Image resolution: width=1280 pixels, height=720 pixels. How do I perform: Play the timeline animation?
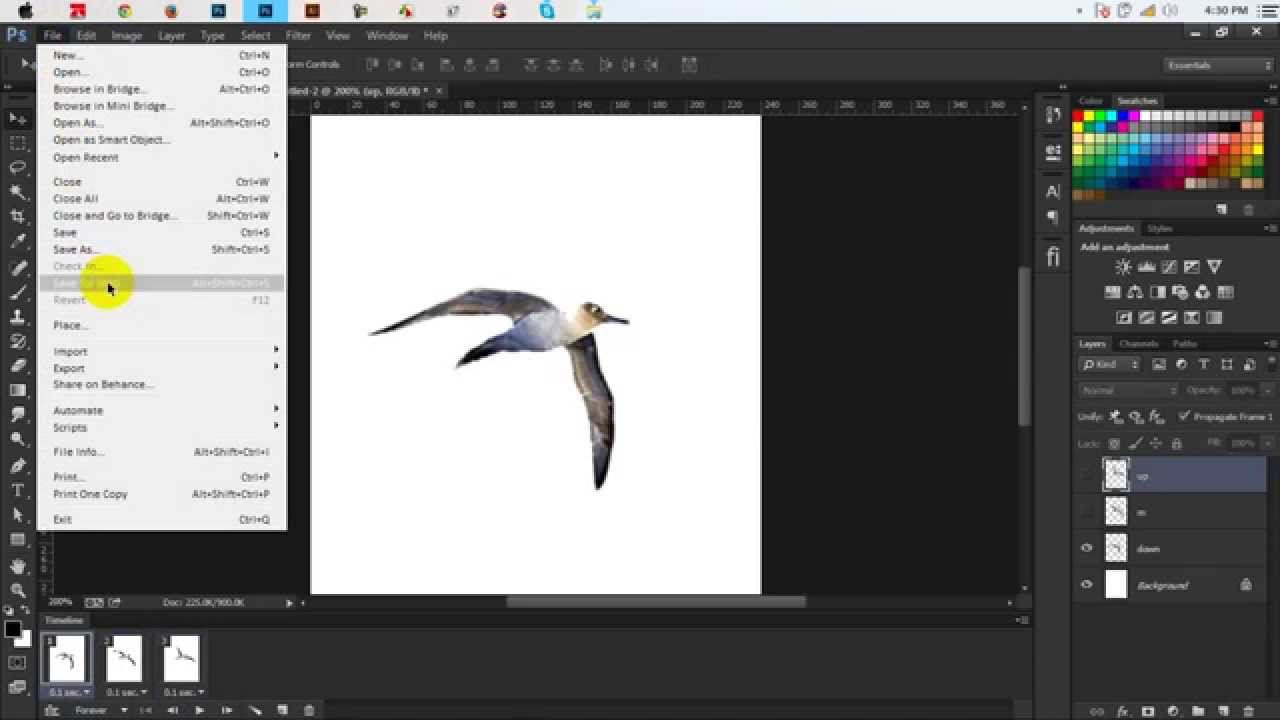click(199, 710)
